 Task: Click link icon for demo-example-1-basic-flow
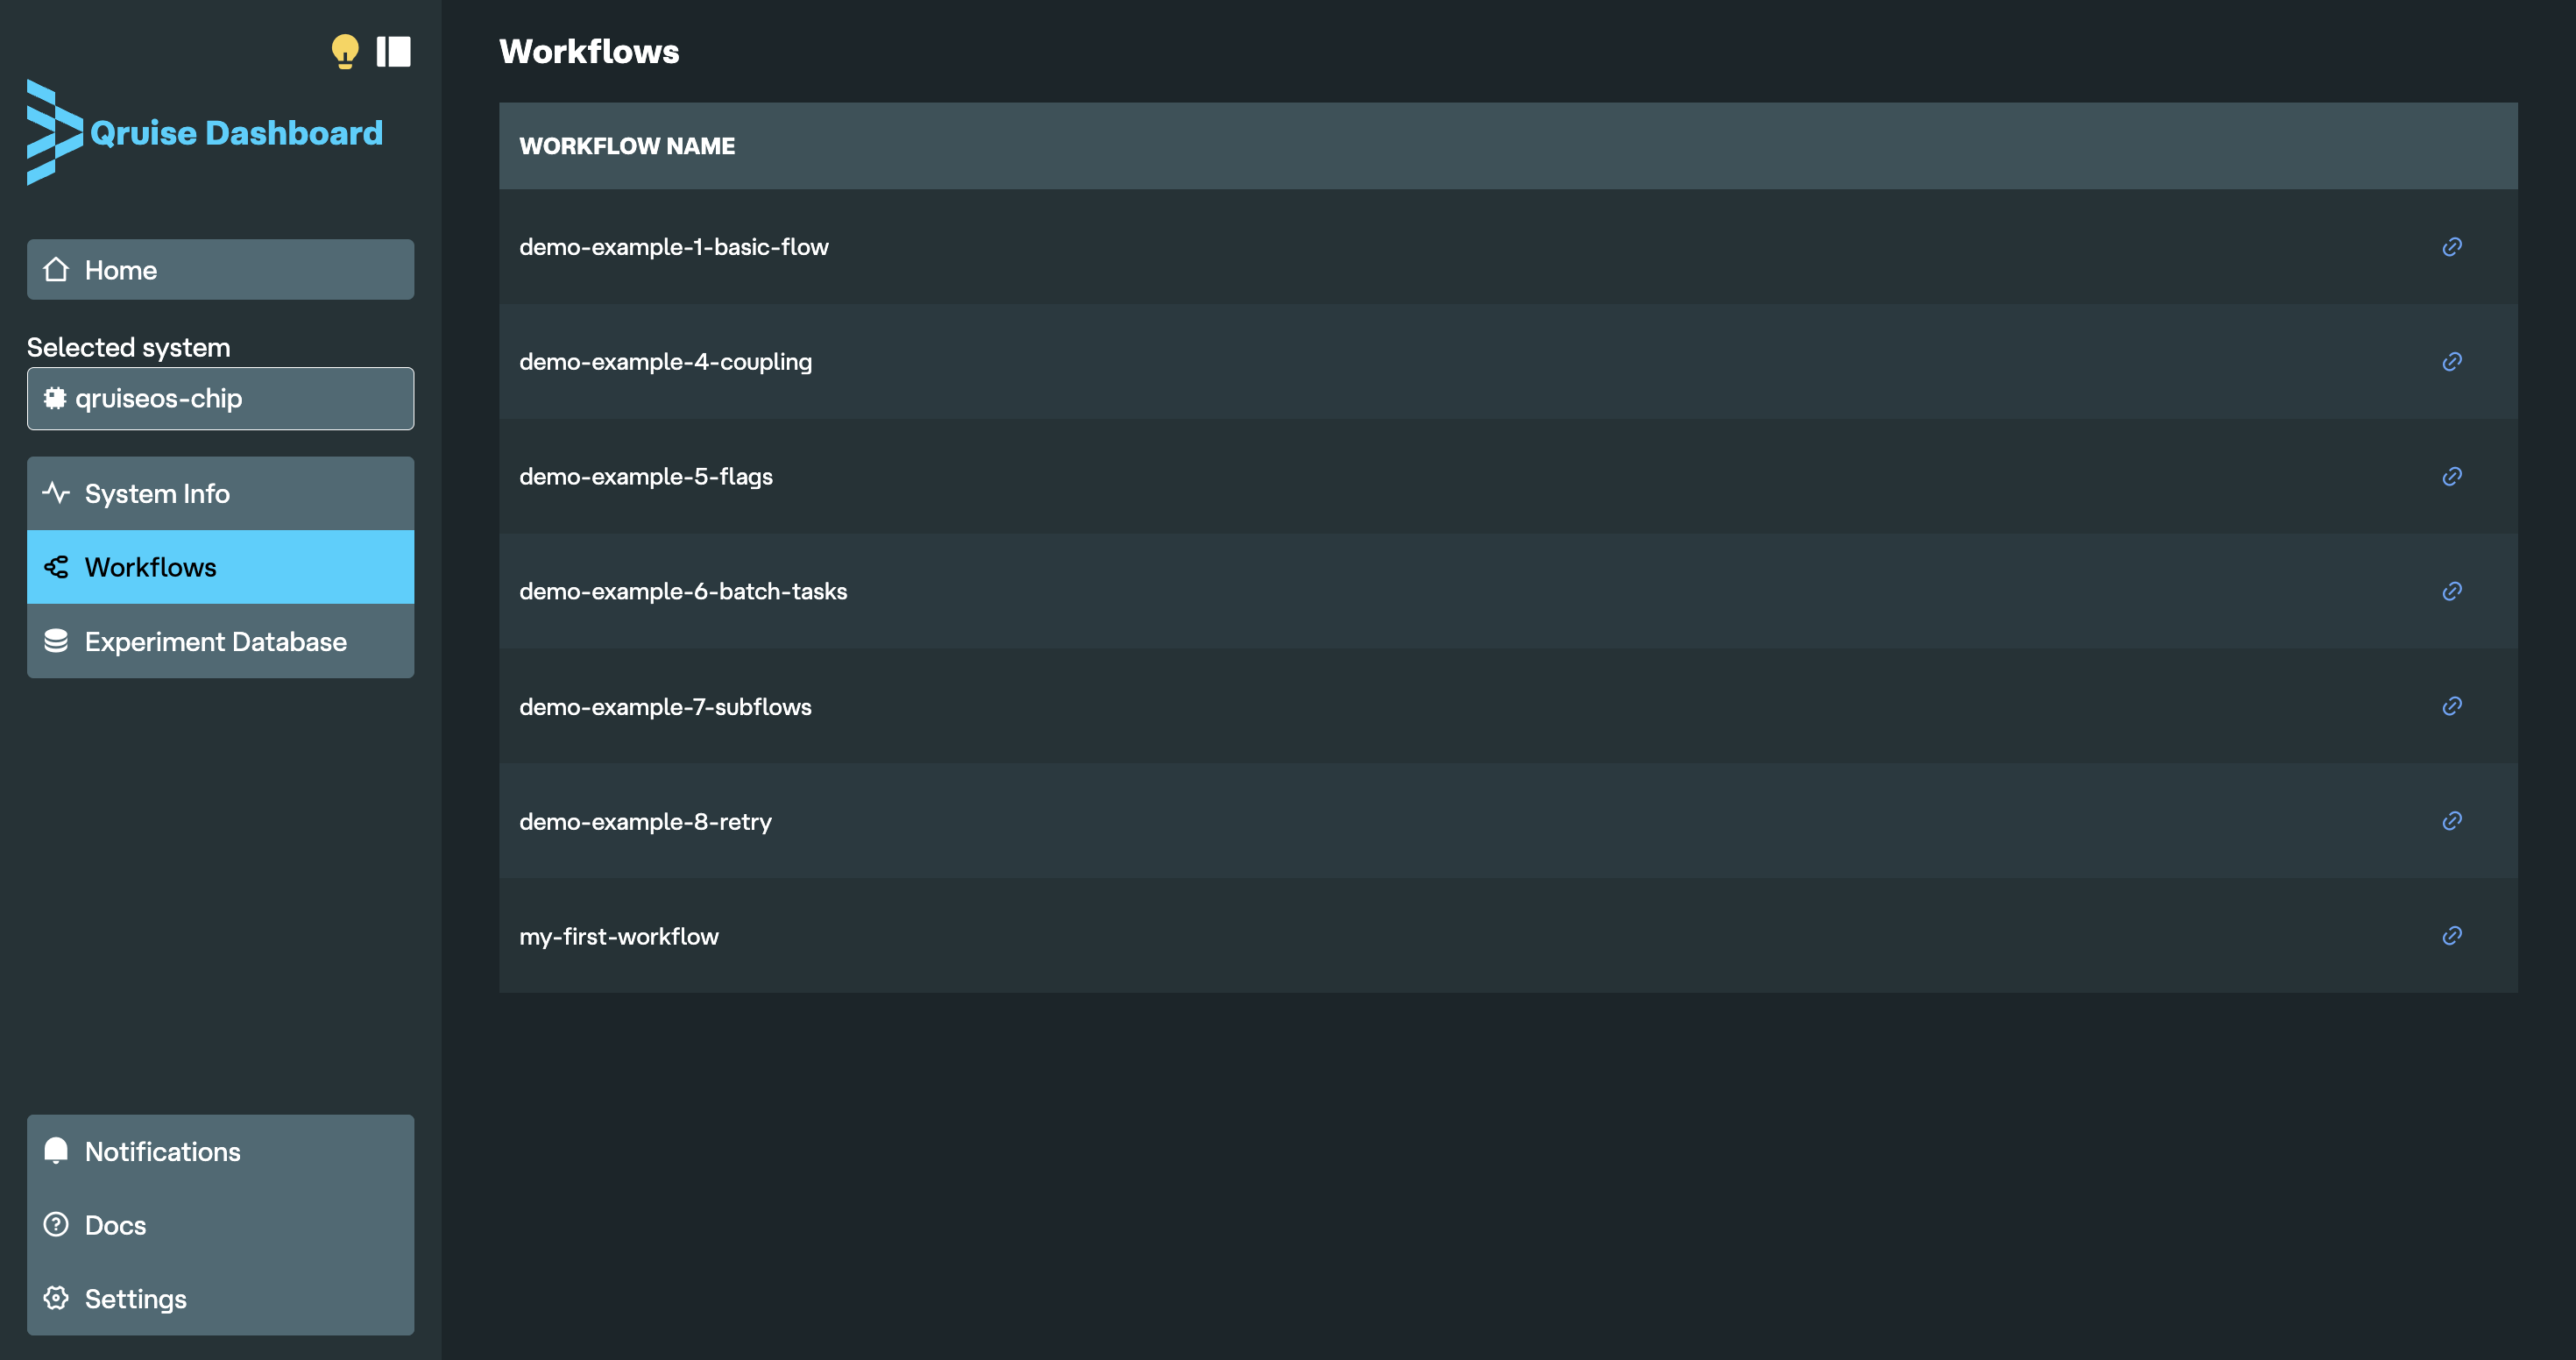pyautogui.click(x=2451, y=246)
